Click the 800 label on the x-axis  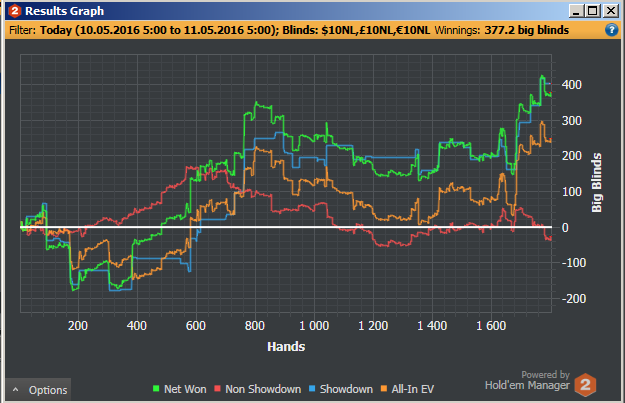[255, 326]
